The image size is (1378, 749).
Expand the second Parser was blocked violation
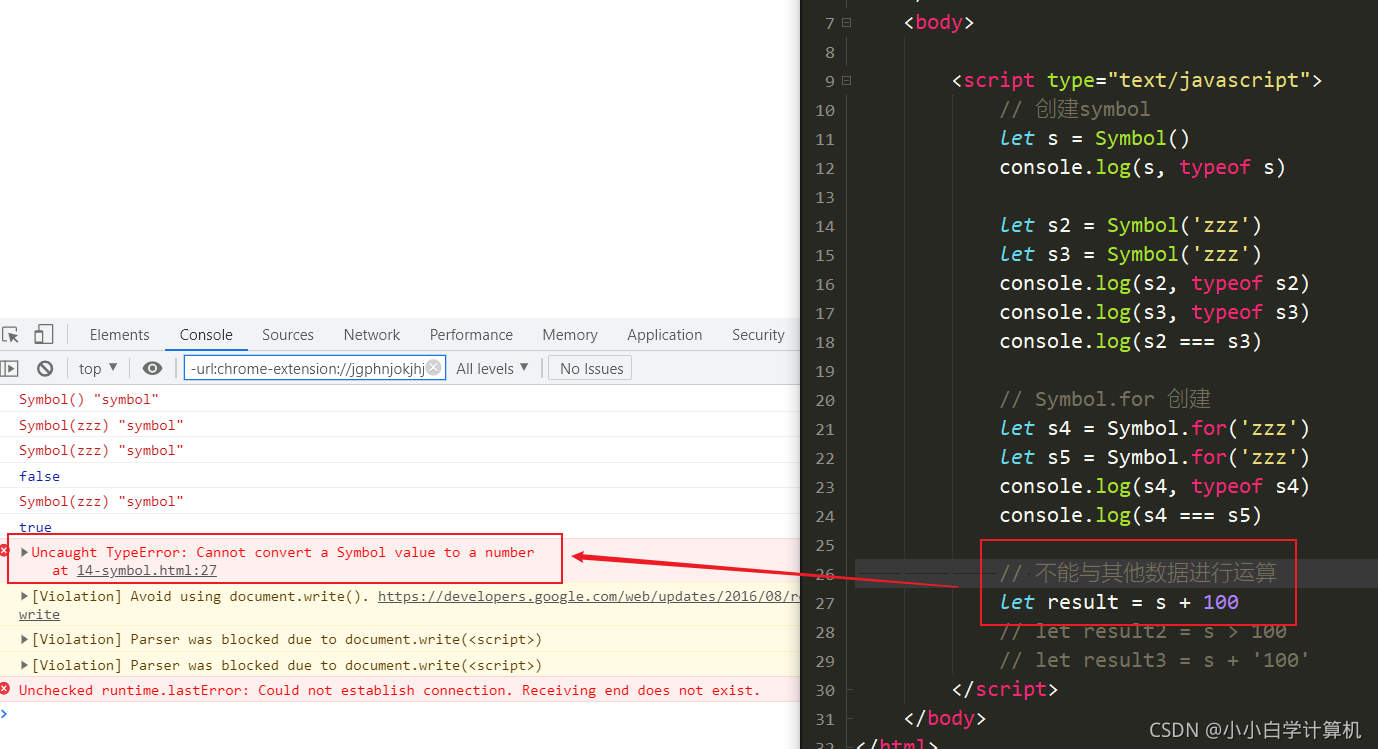click(x=25, y=665)
